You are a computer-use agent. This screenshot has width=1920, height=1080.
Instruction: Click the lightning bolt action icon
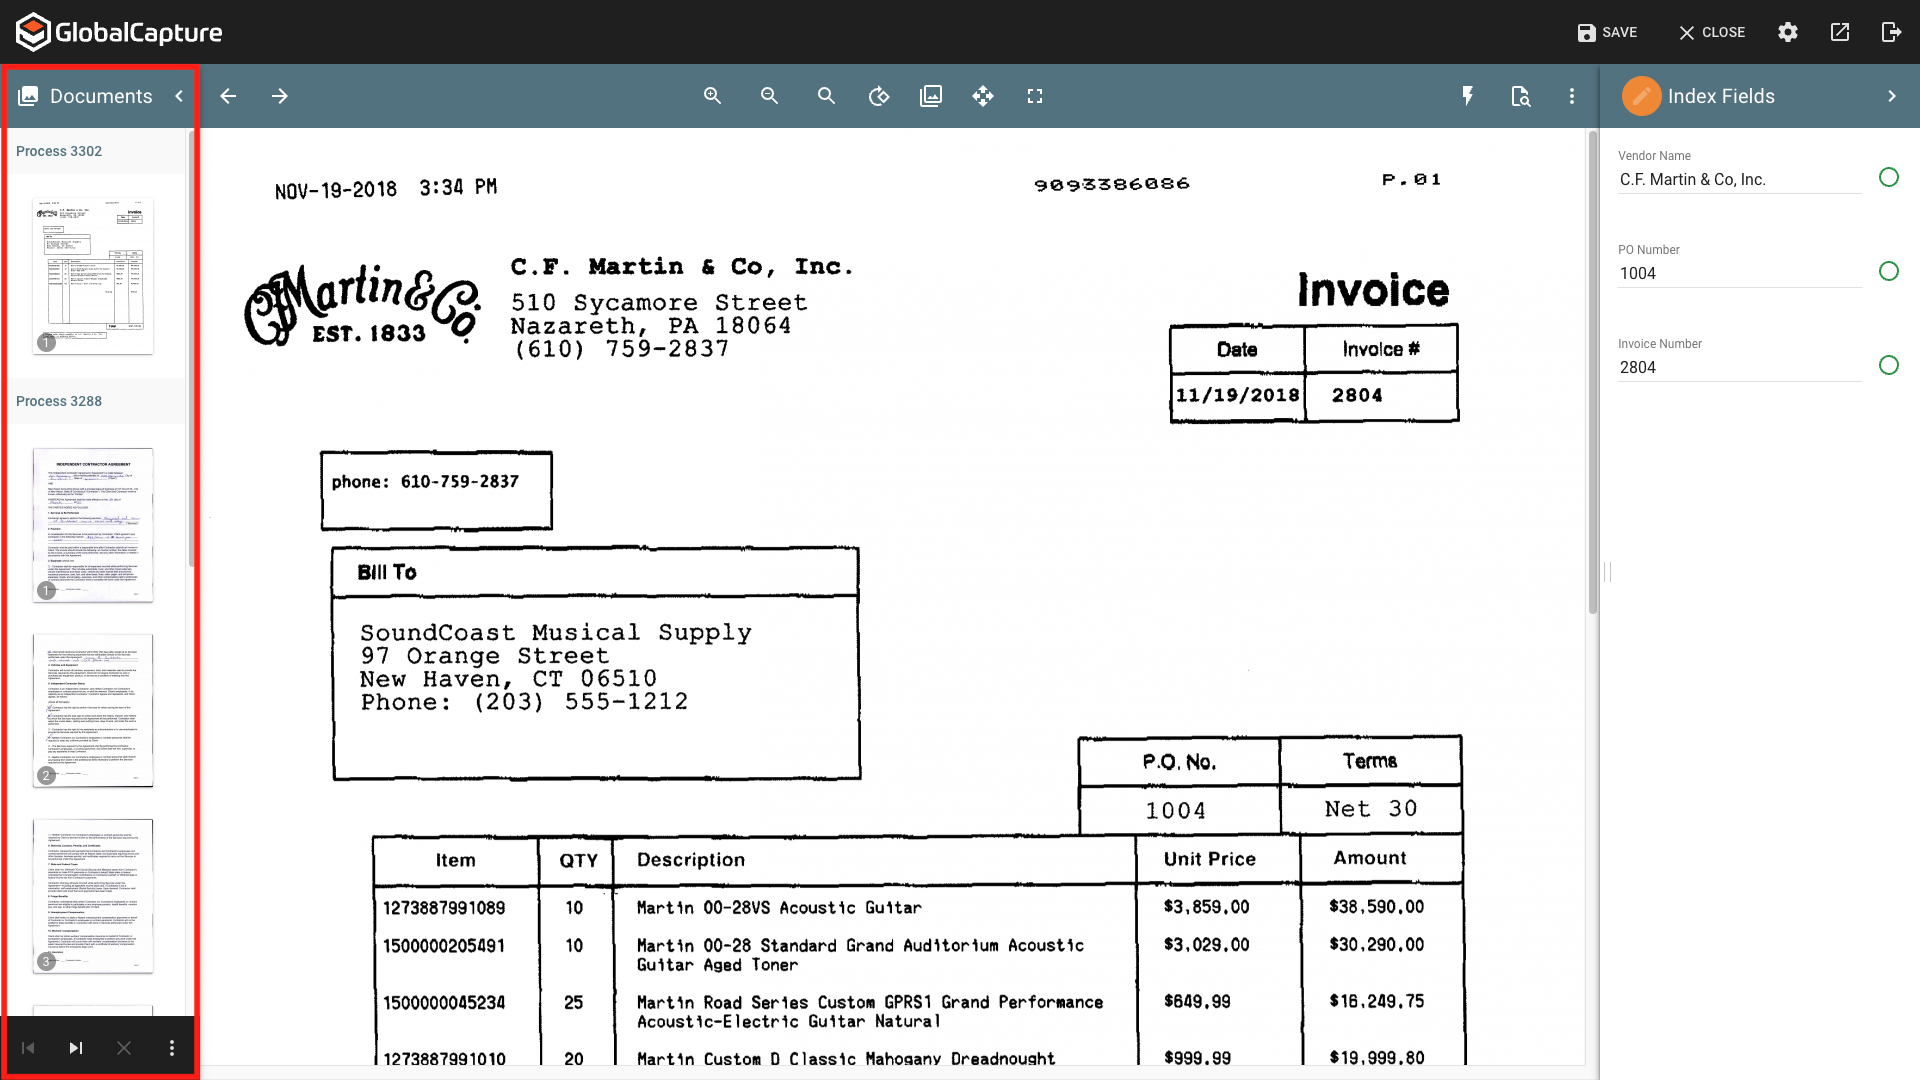[1467, 96]
